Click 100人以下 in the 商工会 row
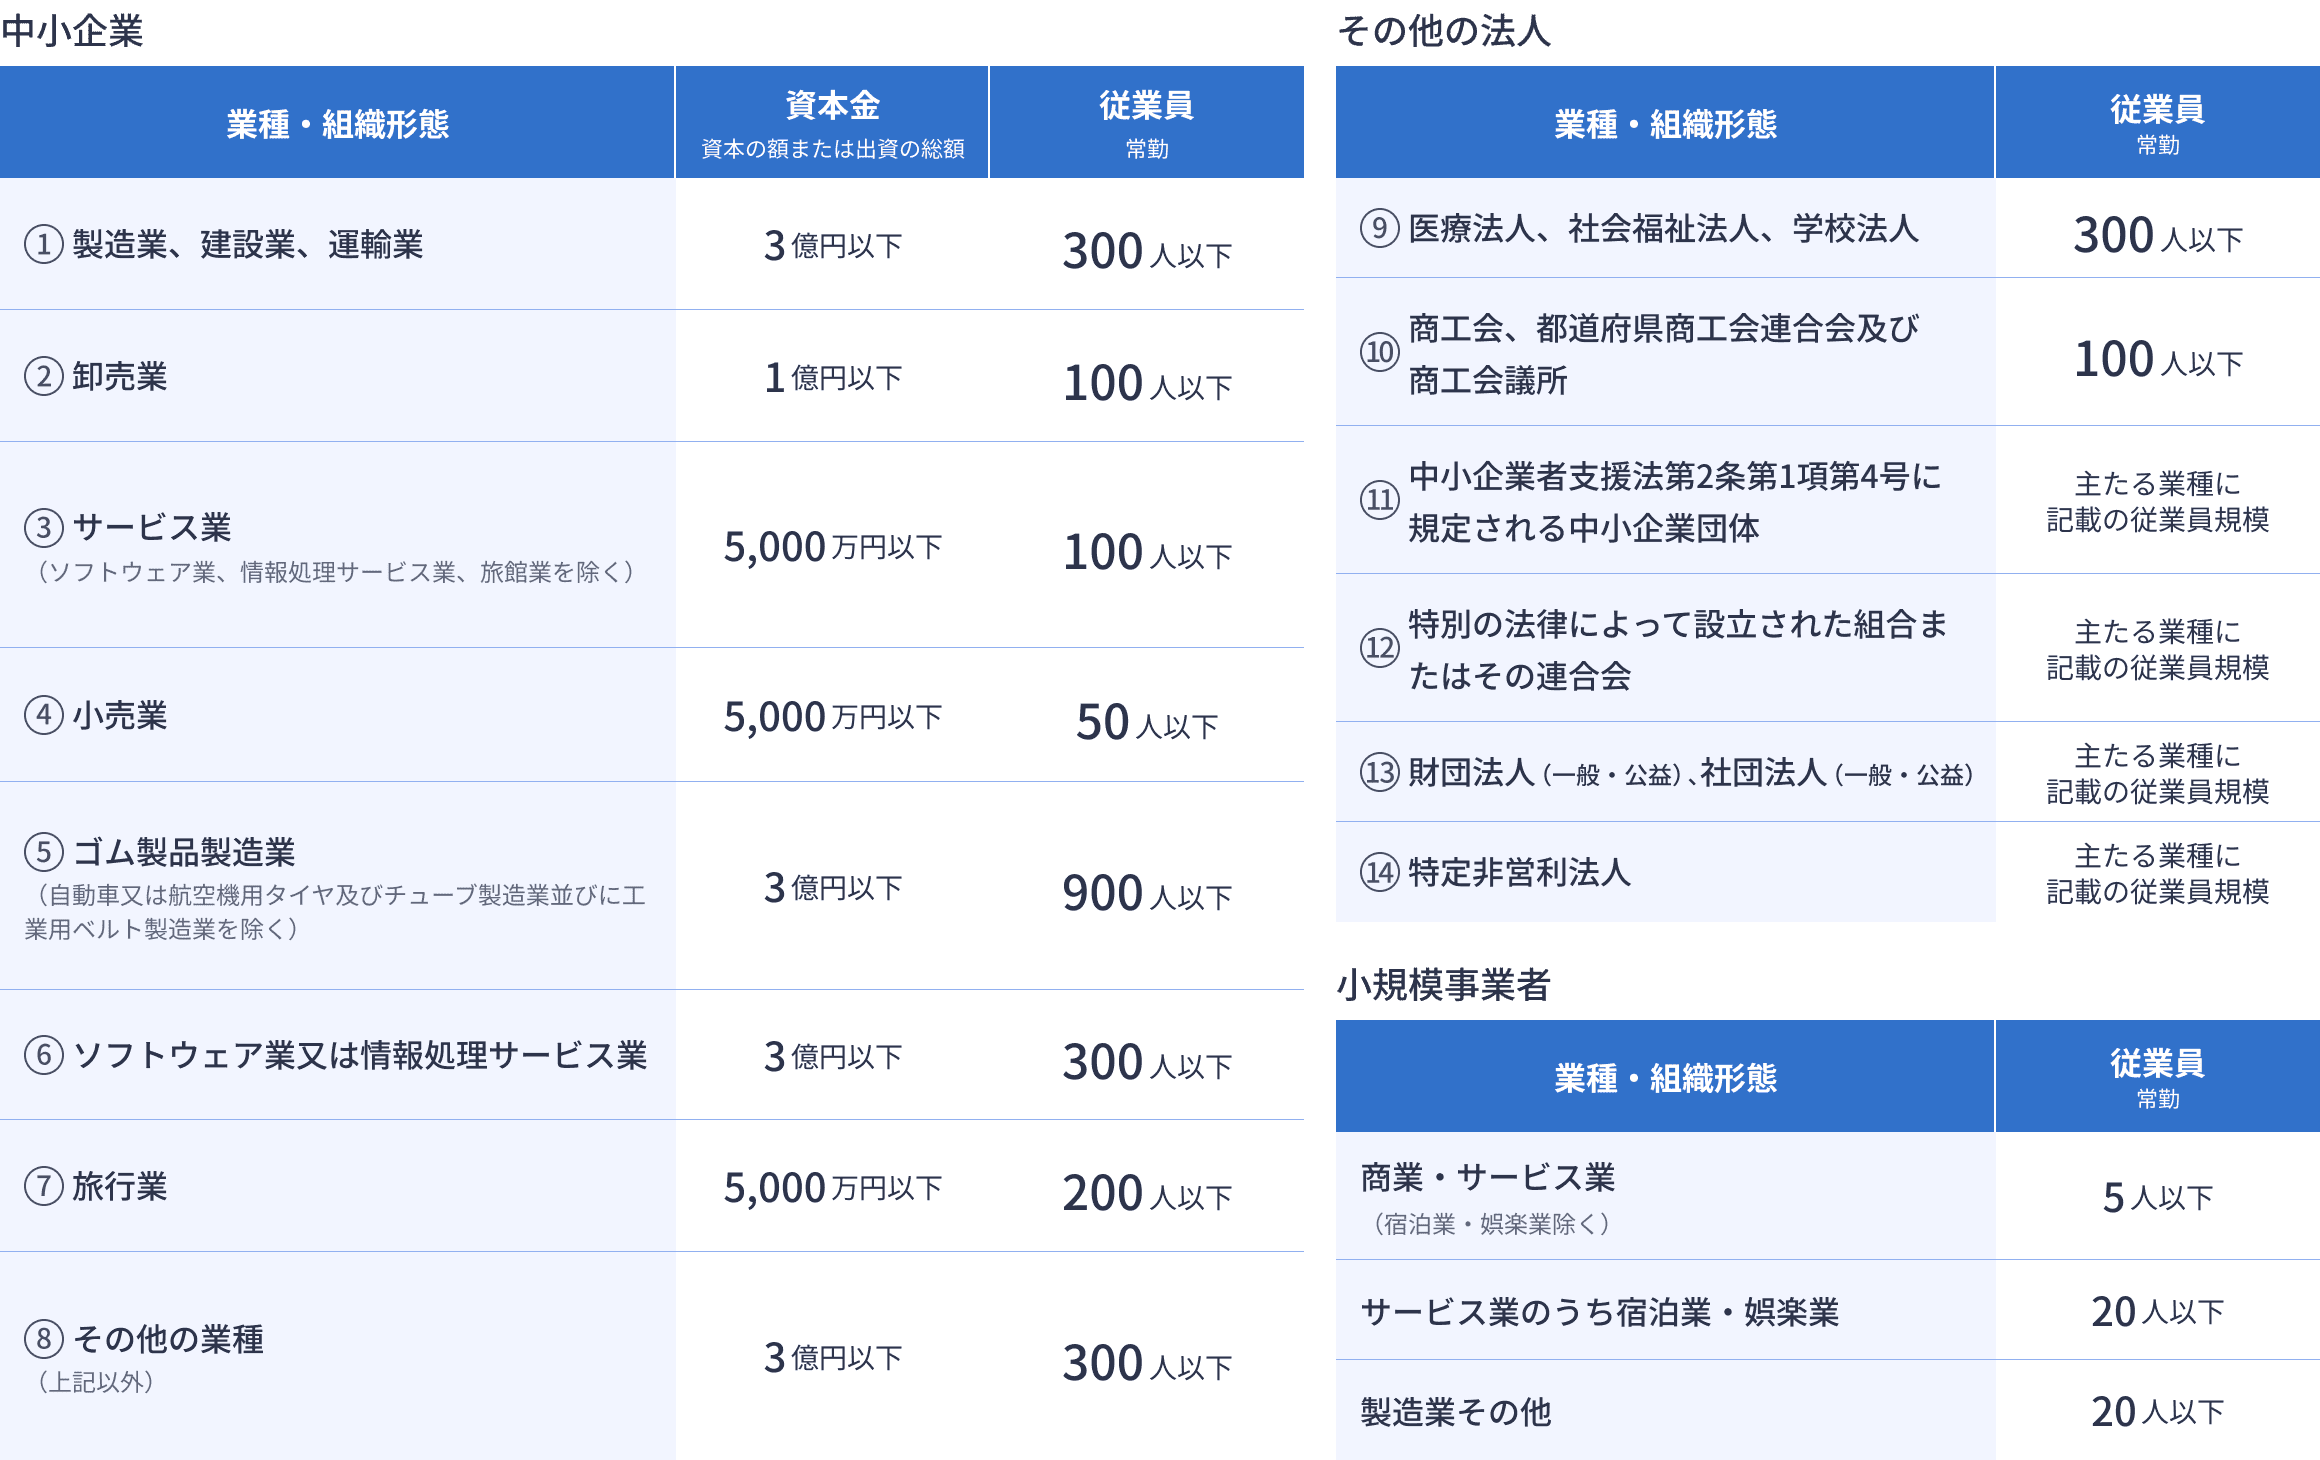The image size is (2320, 1460). (x=2158, y=358)
